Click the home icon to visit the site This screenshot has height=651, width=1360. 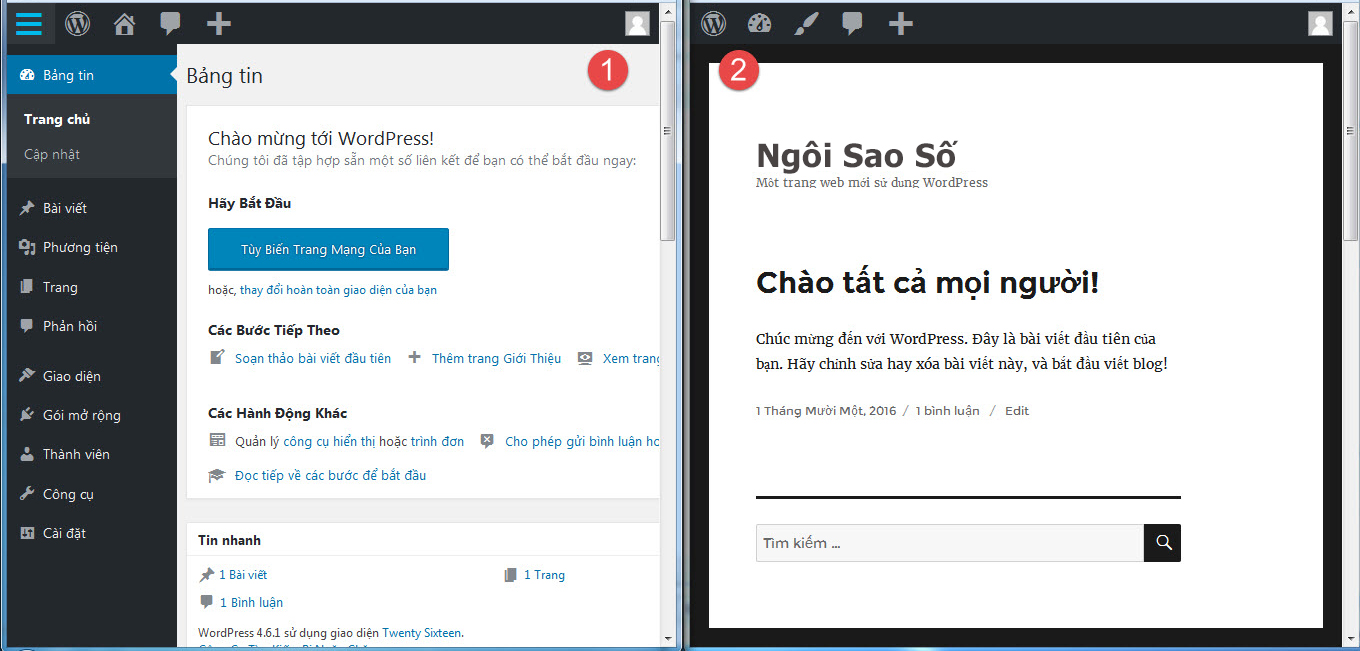pyautogui.click(x=124, y=23)
